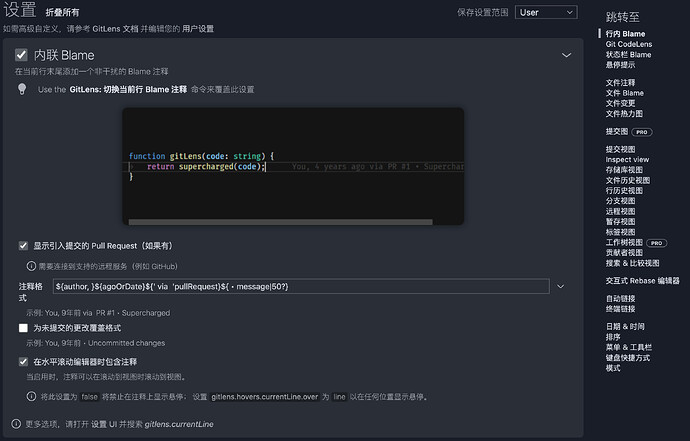The height and width of the screenshot is (441, 690).
Task: Enable 为未提交的更改覆盖格式 checkbox
Action: tap(23, 328)
